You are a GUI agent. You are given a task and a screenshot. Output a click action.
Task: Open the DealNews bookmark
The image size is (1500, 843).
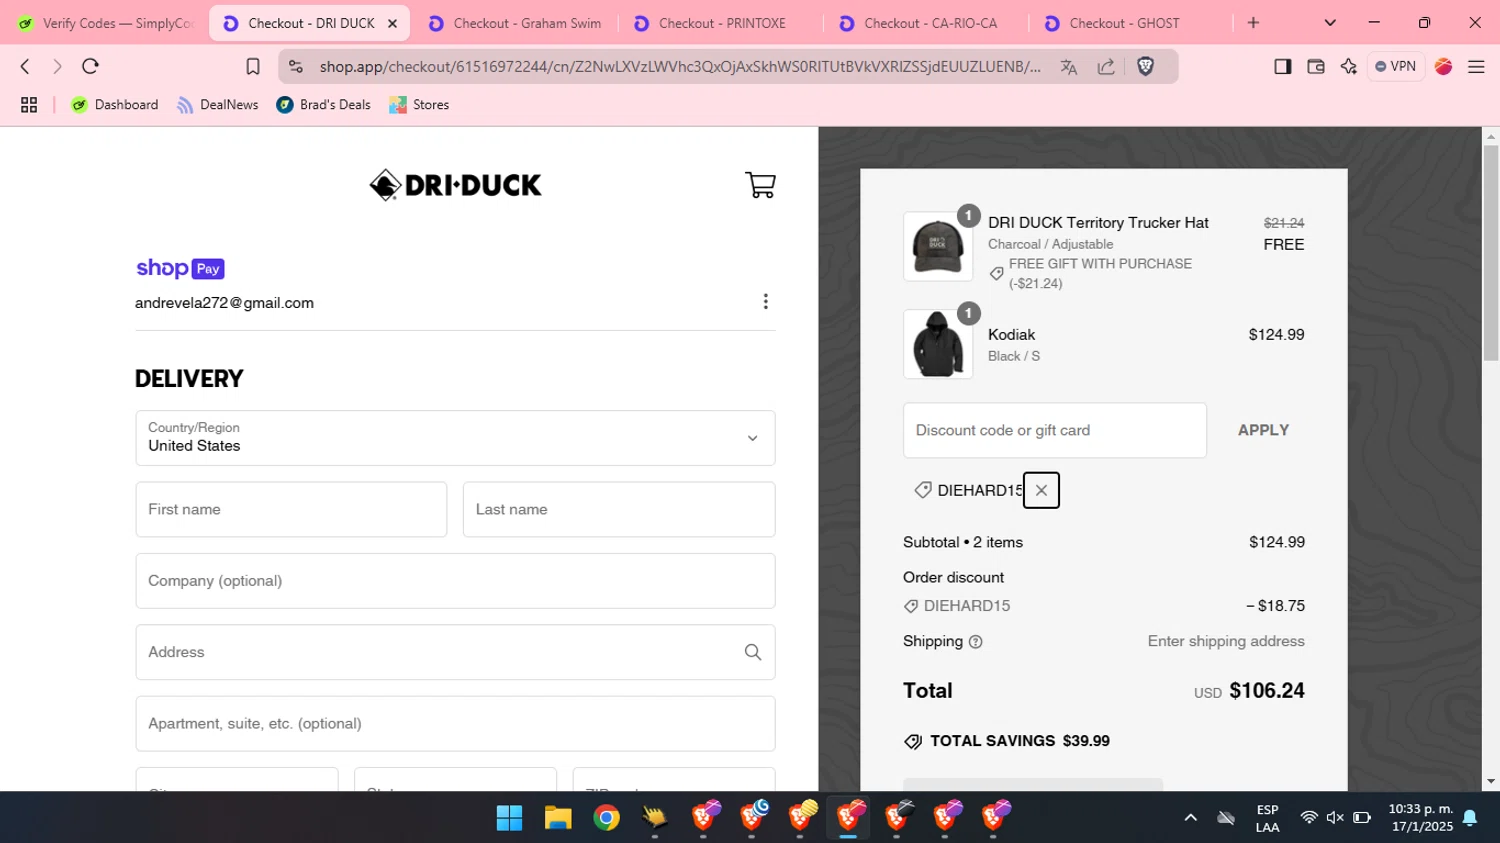[217, 105]
